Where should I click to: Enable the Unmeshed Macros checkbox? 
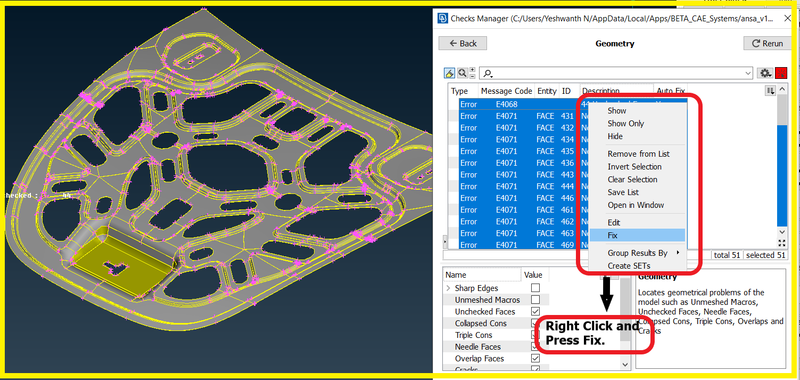(535, 300)
